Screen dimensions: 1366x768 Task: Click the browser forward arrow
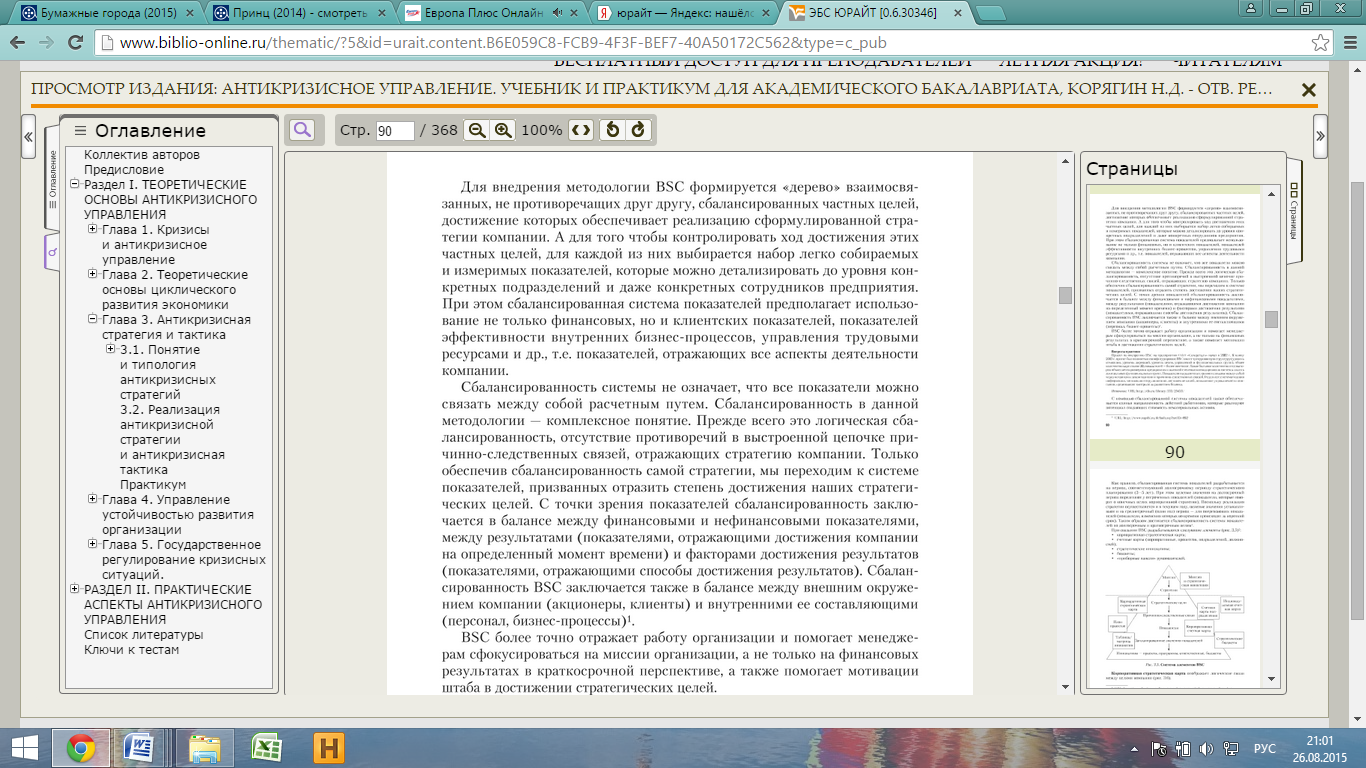(x=47, y=43)
